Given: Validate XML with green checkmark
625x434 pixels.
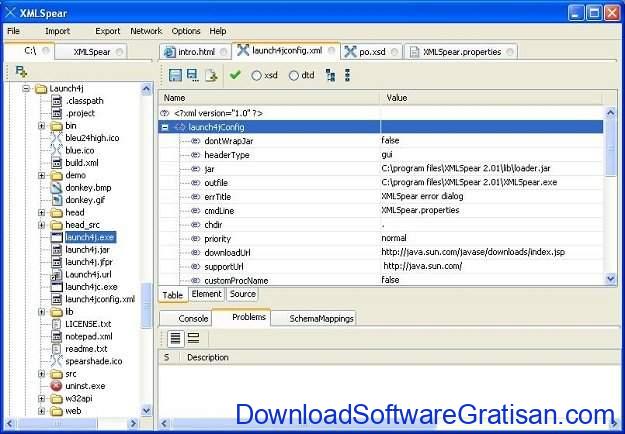Looking at the screenshot, I should click(x=236, y=75).
